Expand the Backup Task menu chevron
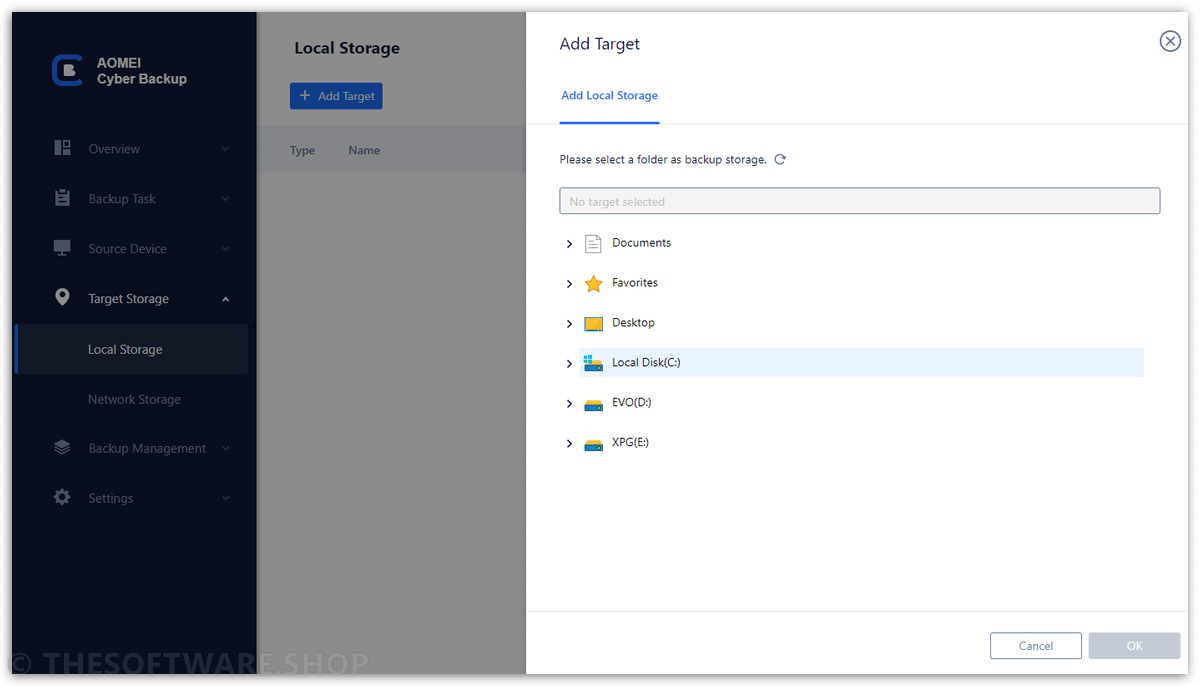1200x686 pixels. point(225,199)
